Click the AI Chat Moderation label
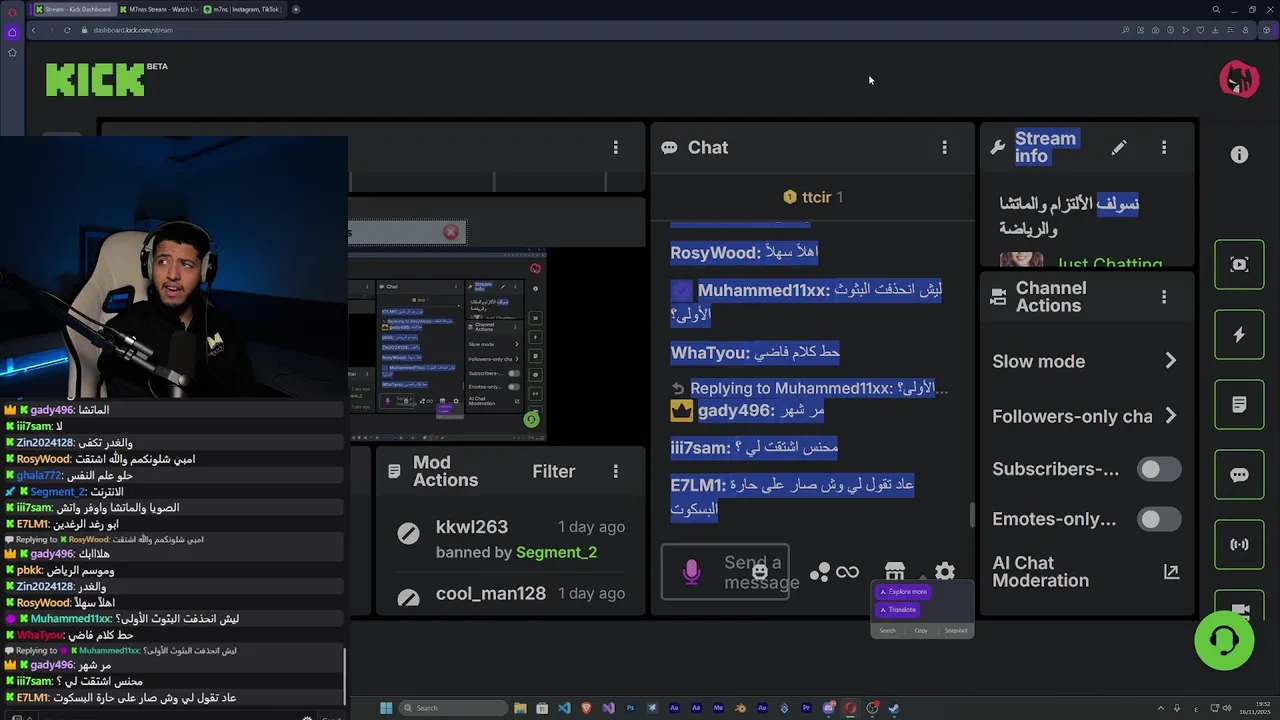The image size is (1280, 720). [1040, 572]
